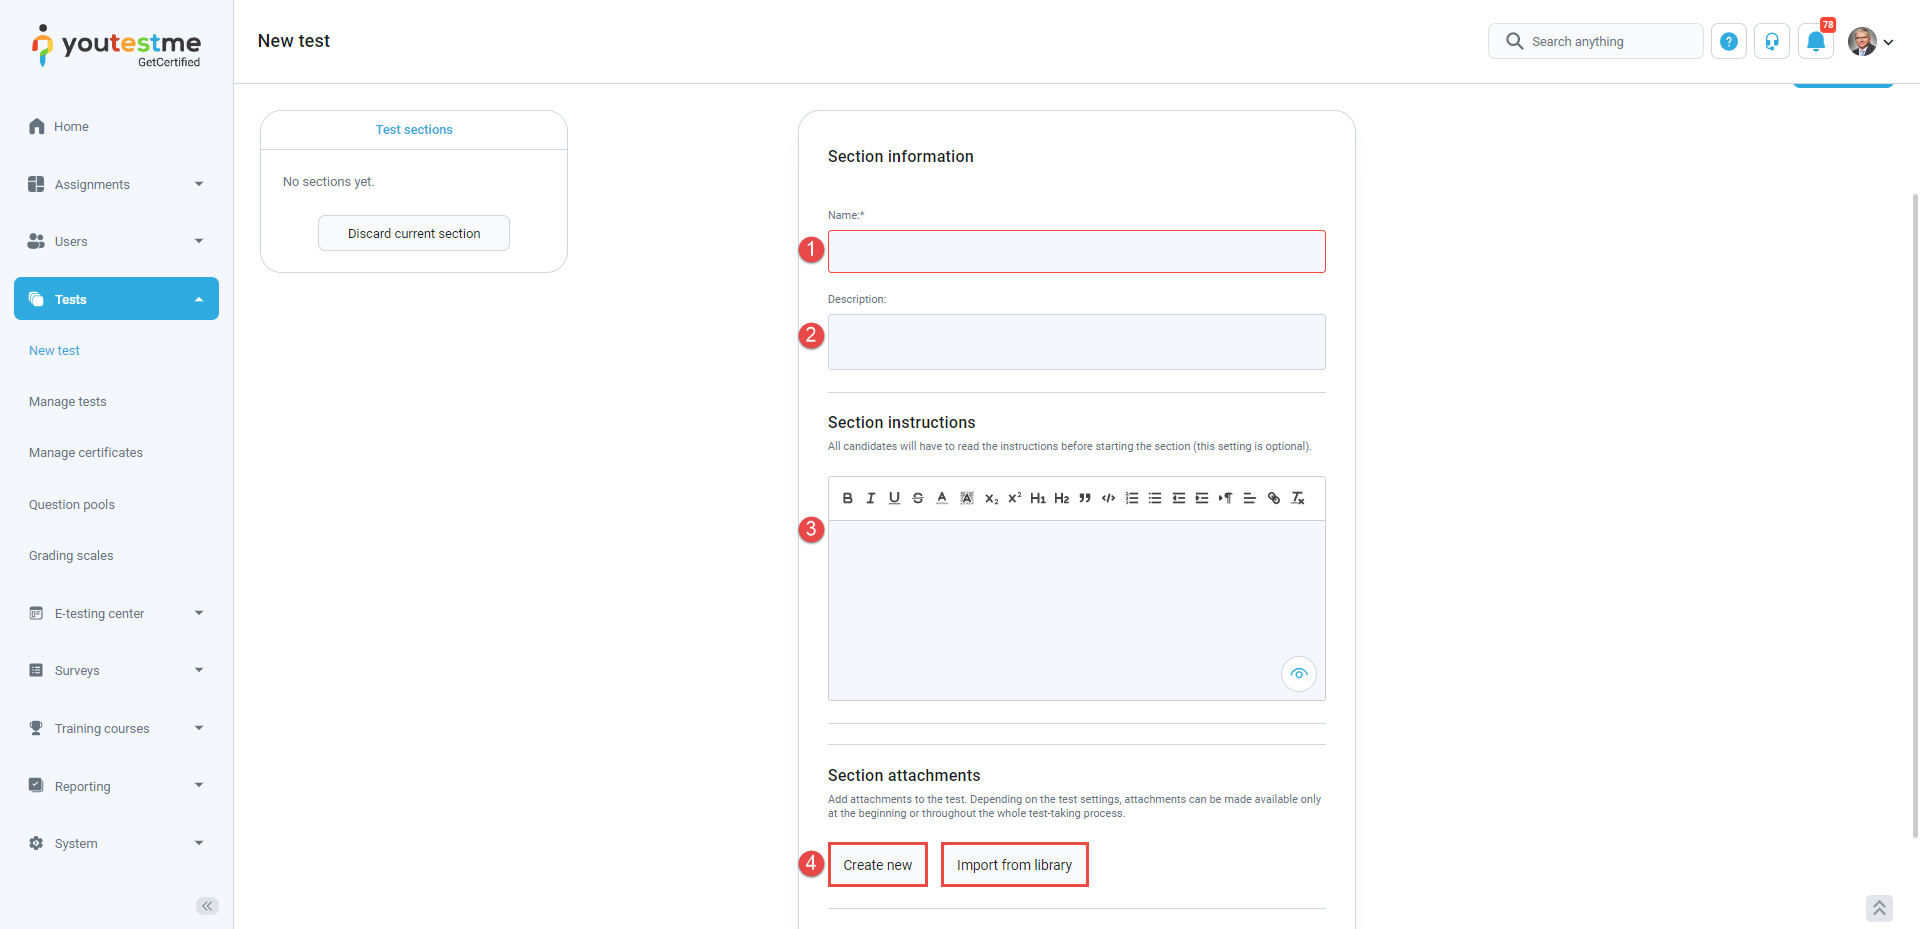The image size is (1920, 929).
Task: Apply strikethrough in the instructions editor
Action: (x=918, y=498)
